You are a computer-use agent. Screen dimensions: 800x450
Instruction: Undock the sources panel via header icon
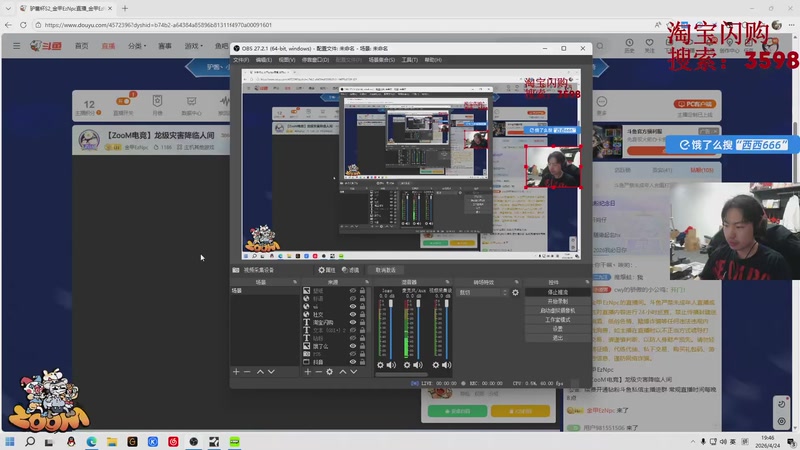366,282
